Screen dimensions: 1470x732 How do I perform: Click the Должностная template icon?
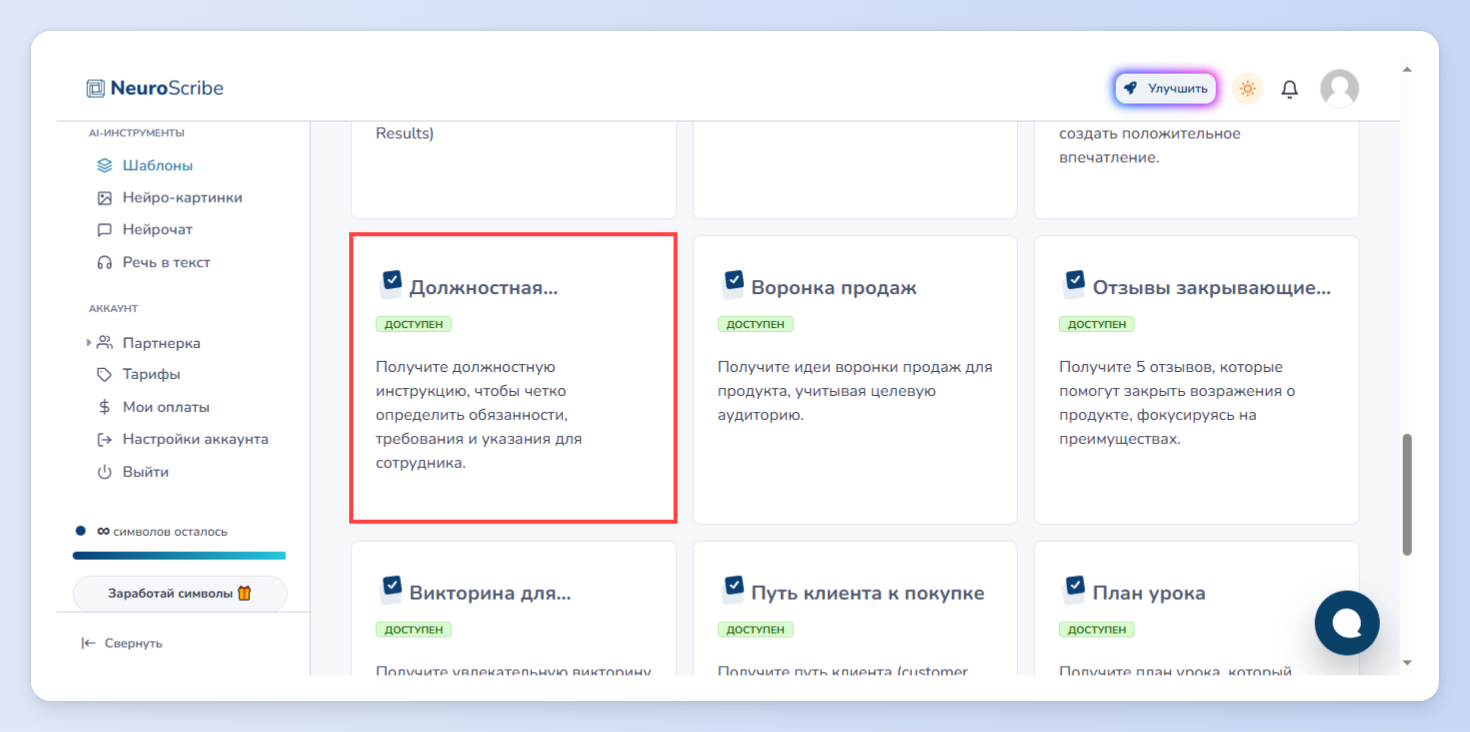[391, 283]
